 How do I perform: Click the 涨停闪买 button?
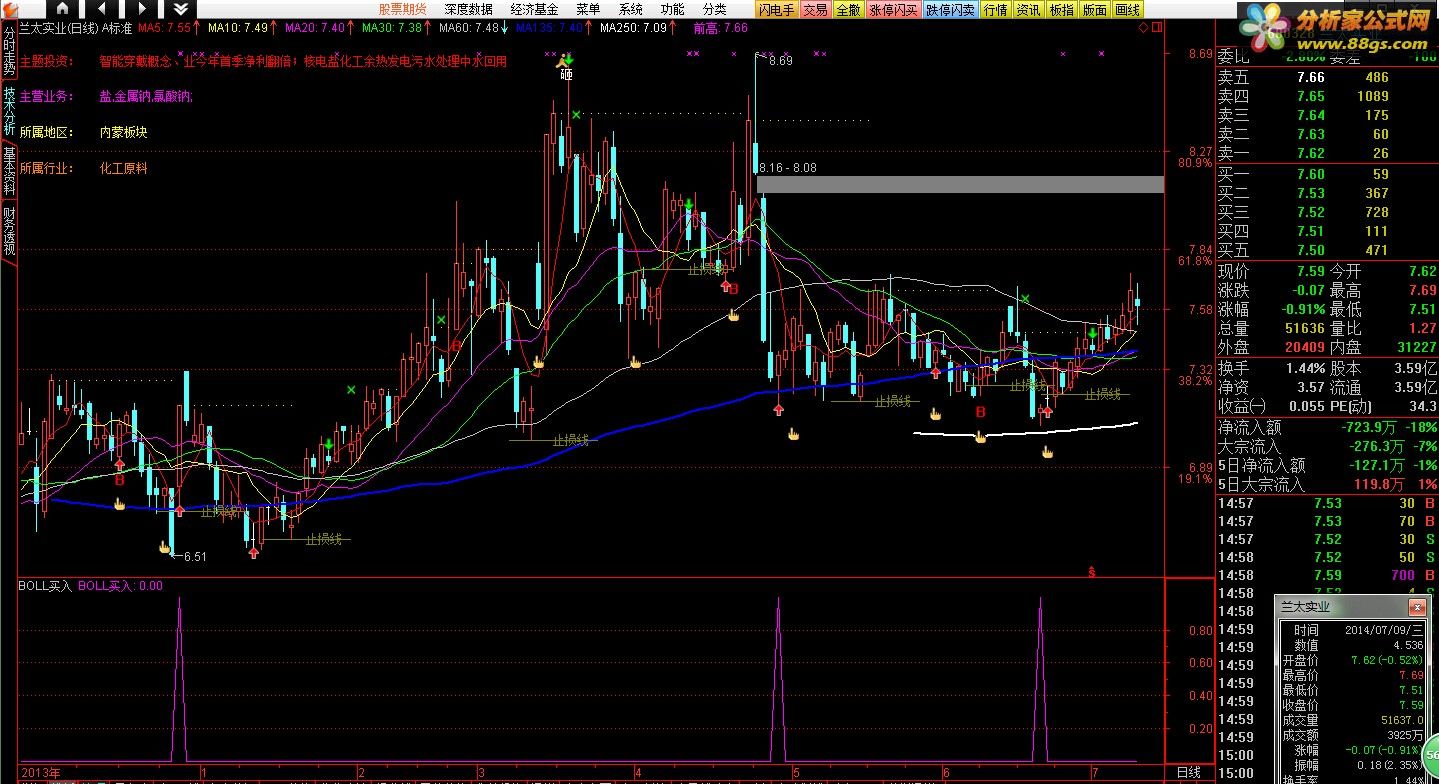[894, 10]
